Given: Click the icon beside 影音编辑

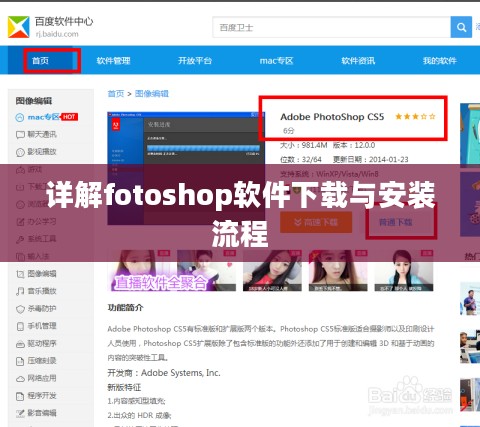Looking at the screenshot, I should pyautogui.click(x=20, y=413).
